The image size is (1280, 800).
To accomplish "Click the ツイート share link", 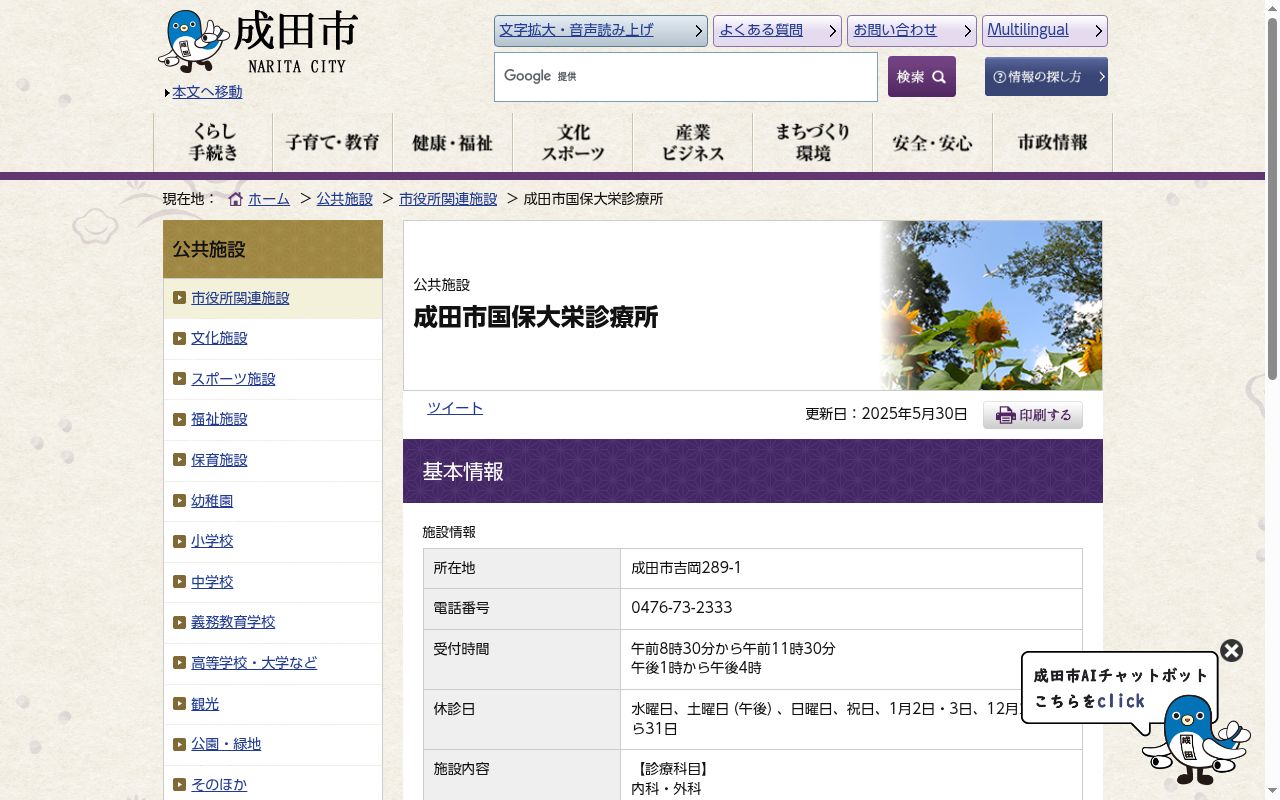I will point(455,408).
